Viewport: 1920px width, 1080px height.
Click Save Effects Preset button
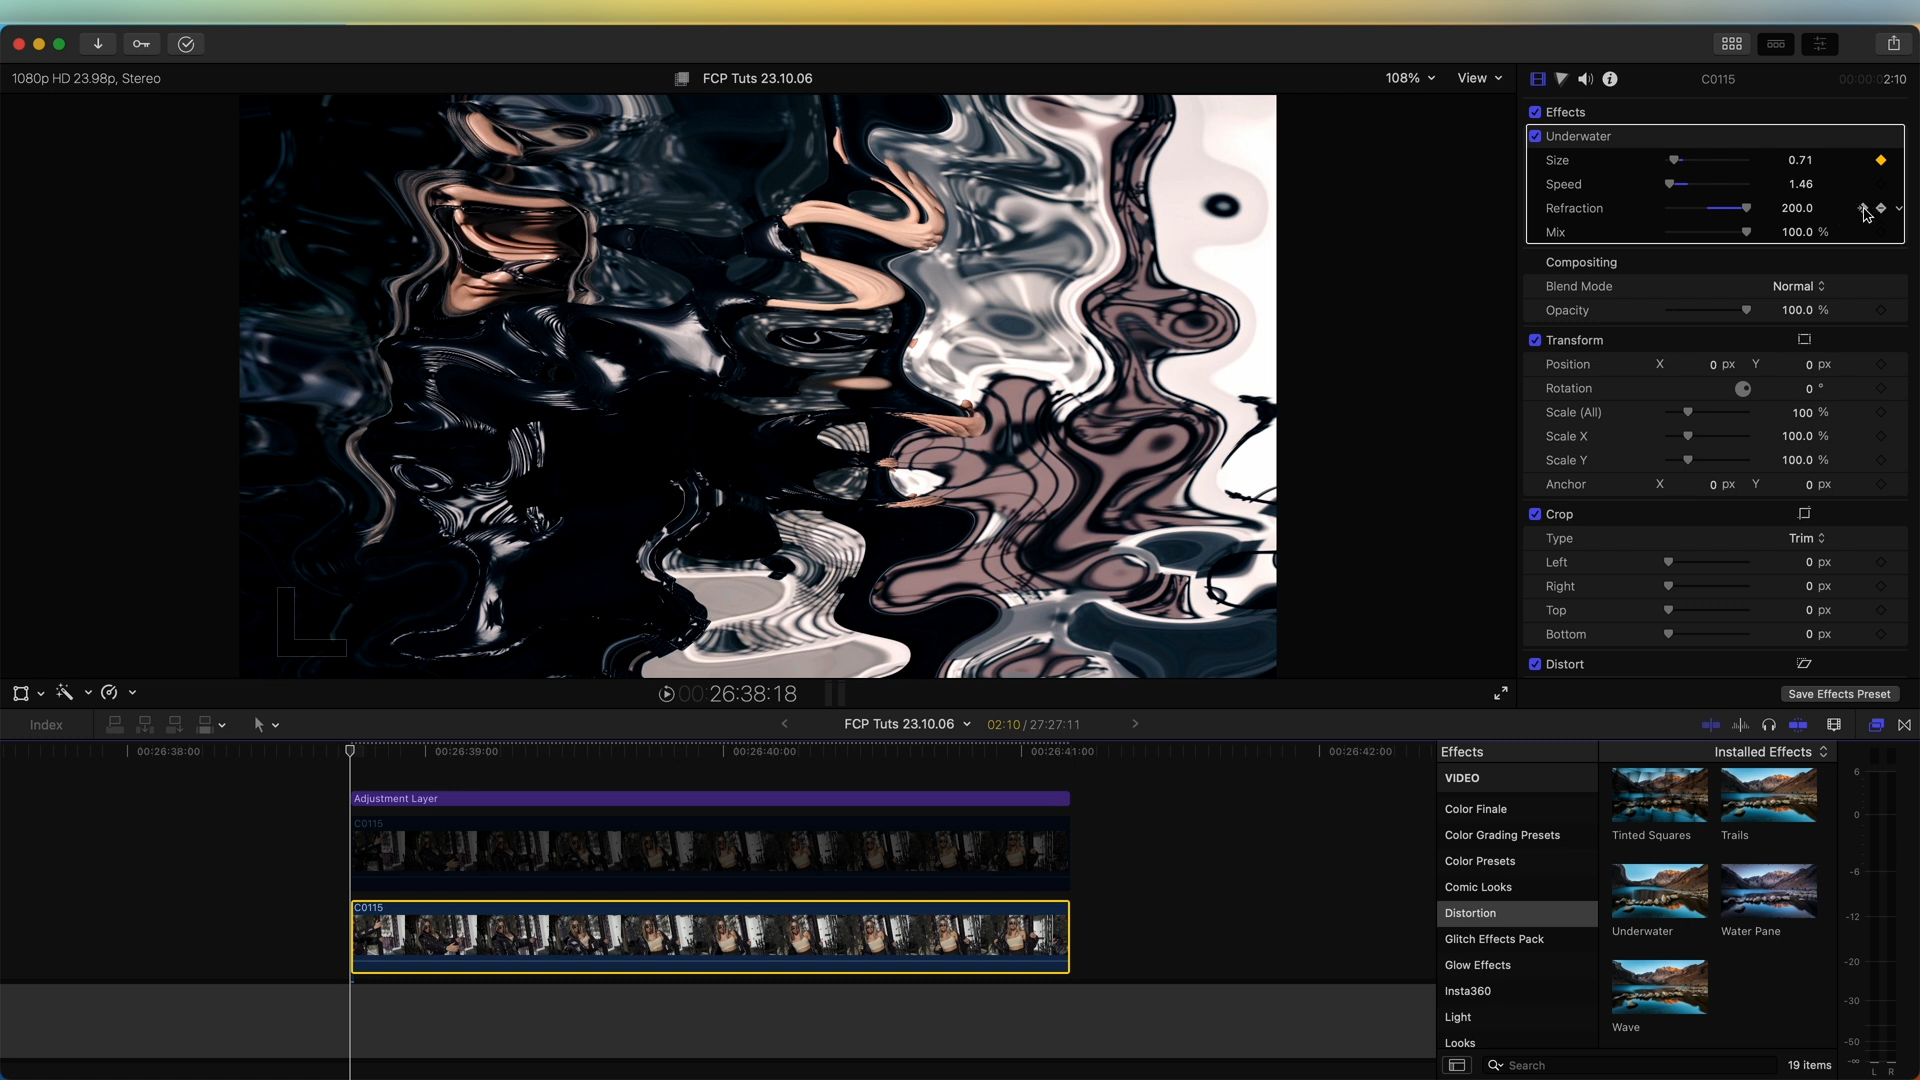point(1839,694)
